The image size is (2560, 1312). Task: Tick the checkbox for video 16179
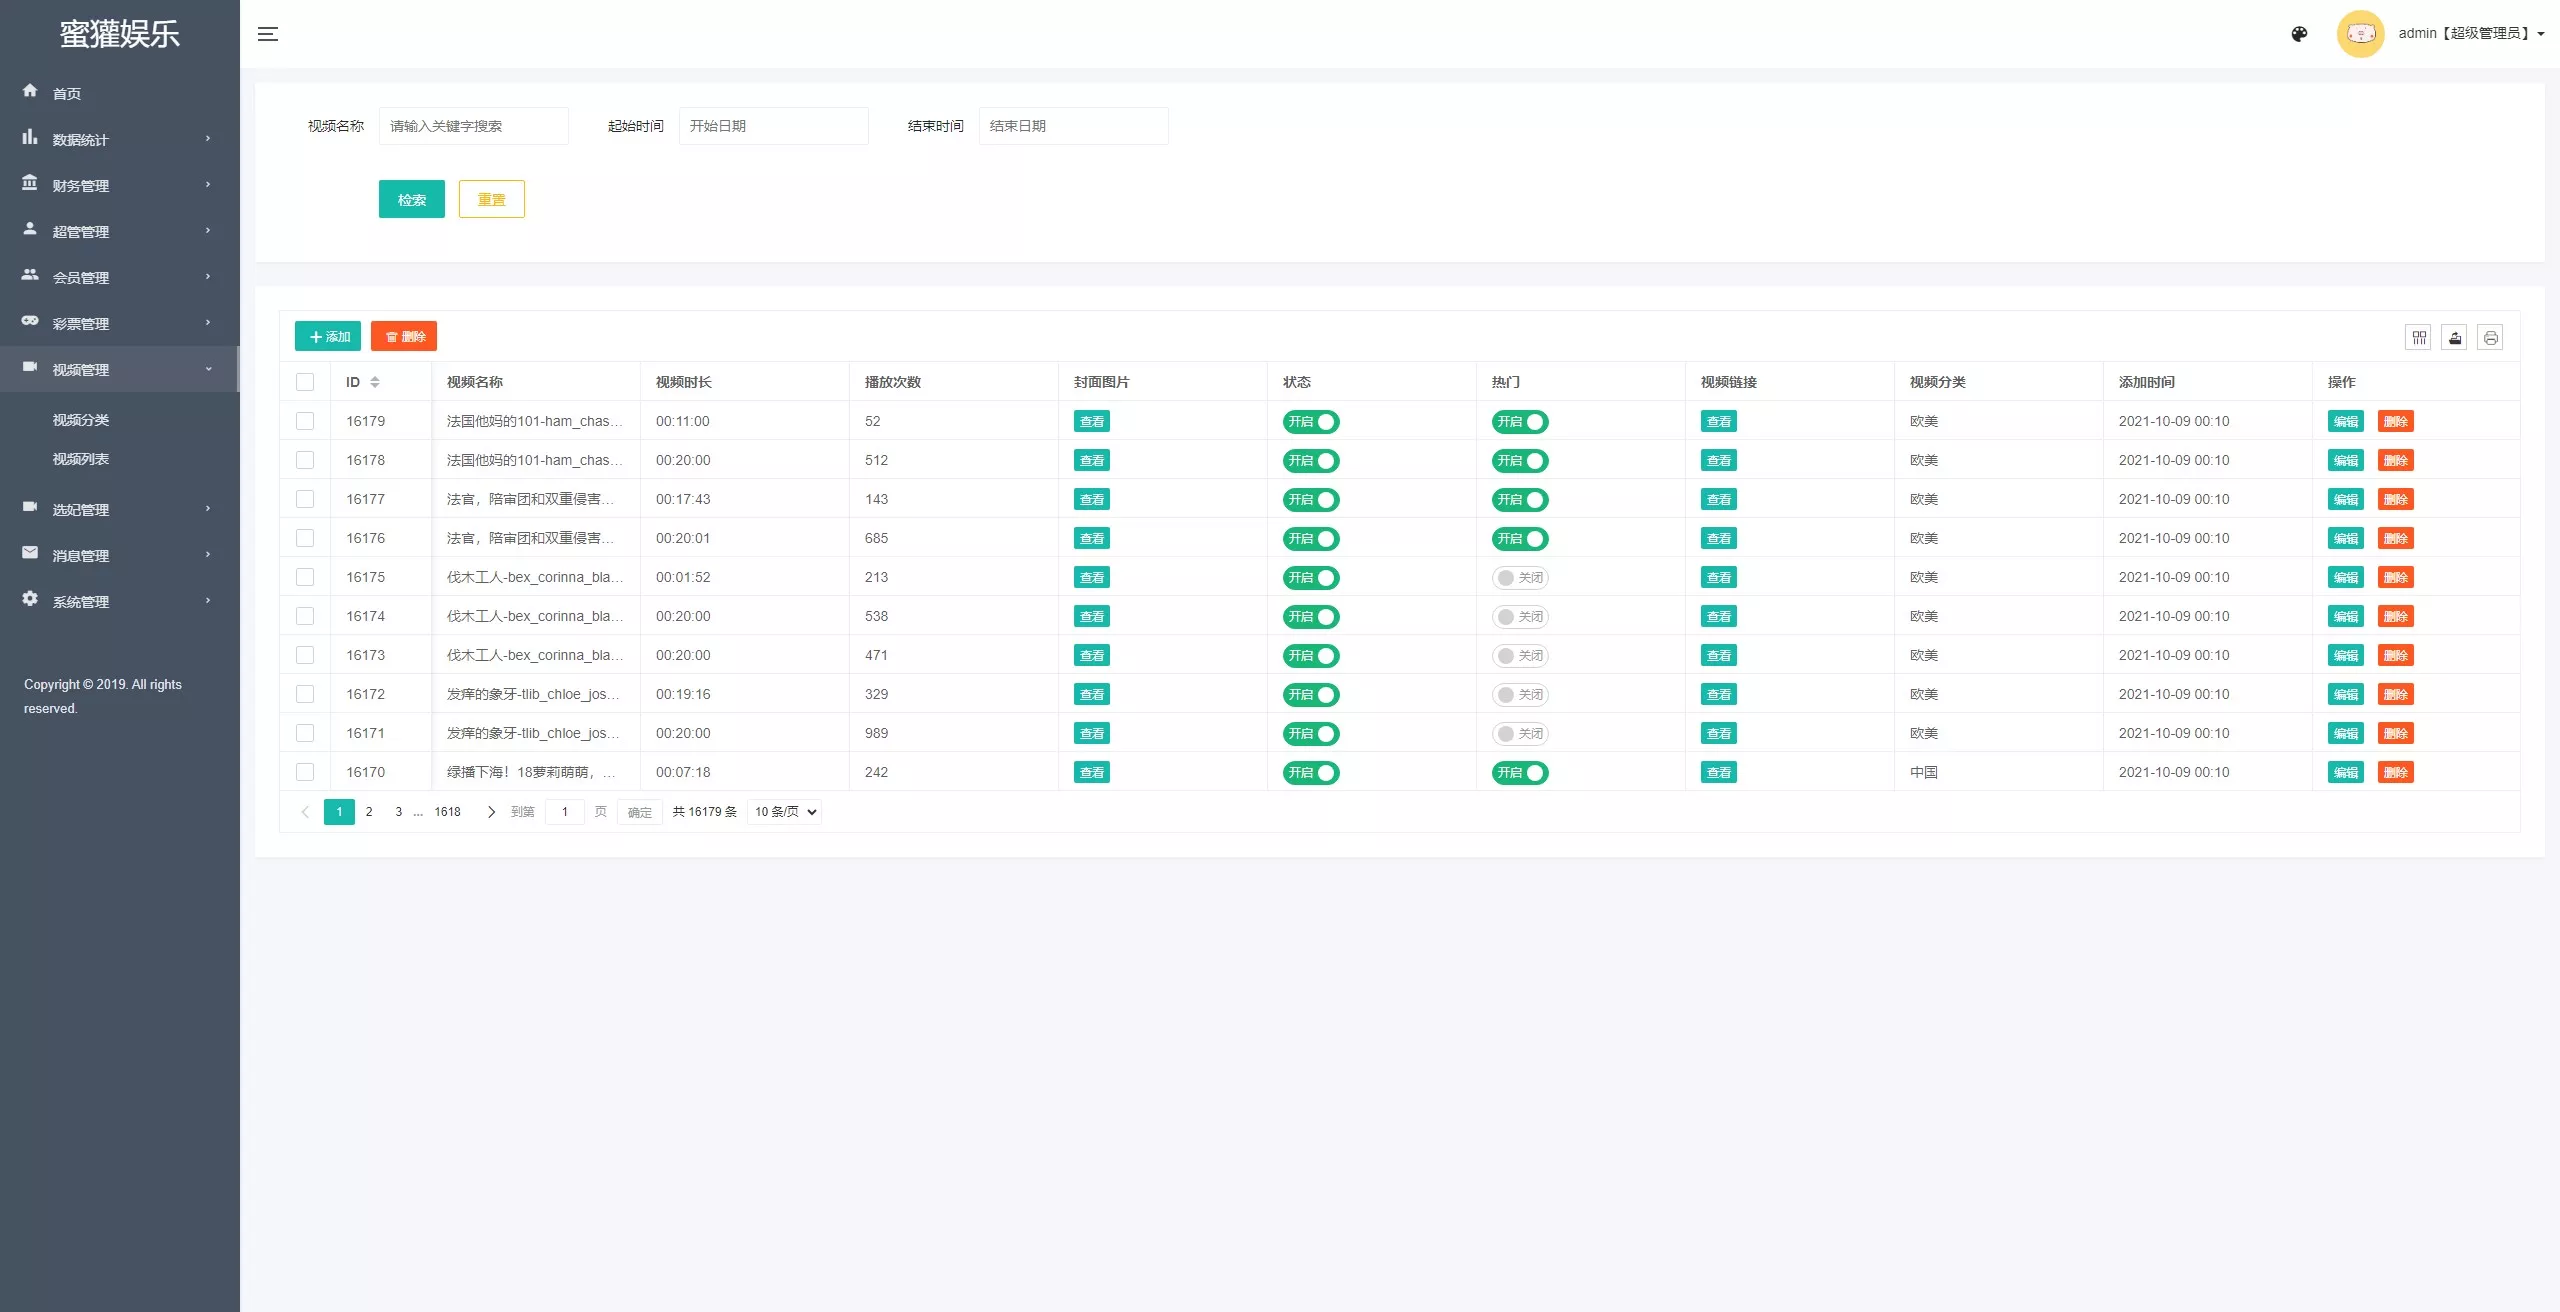point(305,421)
